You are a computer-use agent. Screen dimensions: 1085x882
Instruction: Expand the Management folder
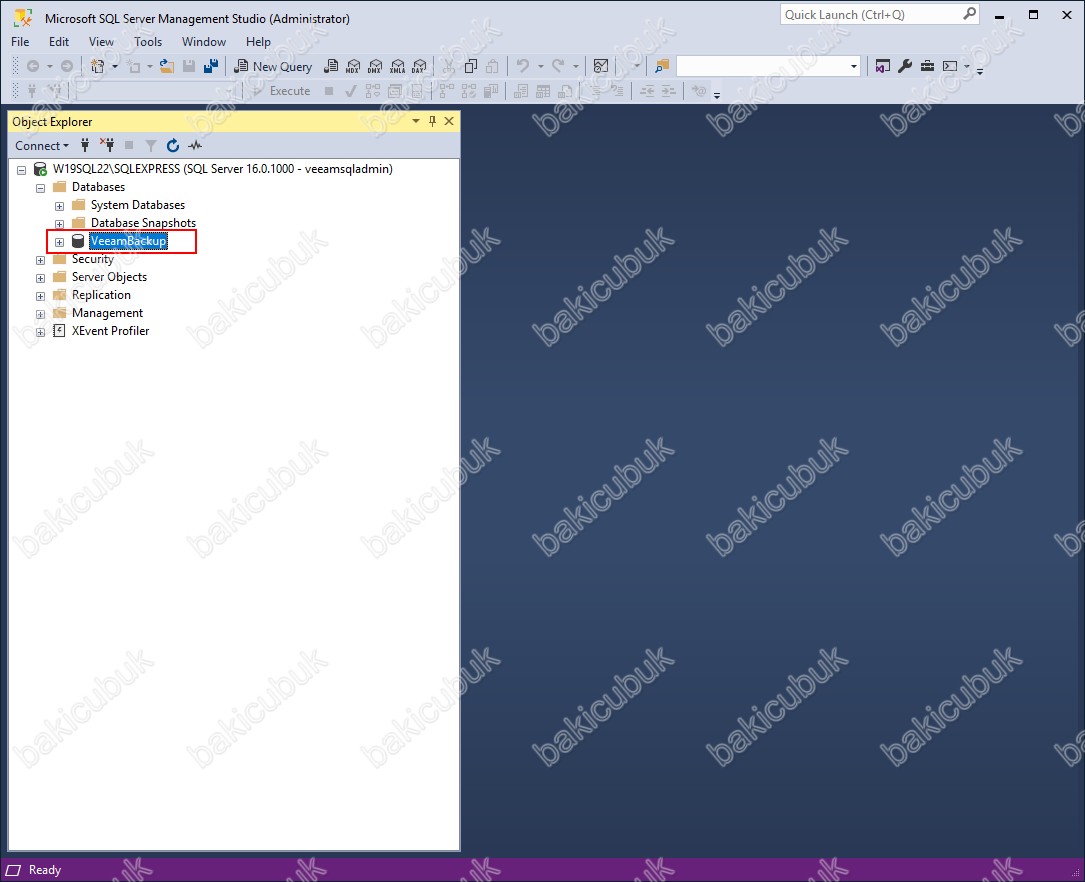(x=40, y=314)
